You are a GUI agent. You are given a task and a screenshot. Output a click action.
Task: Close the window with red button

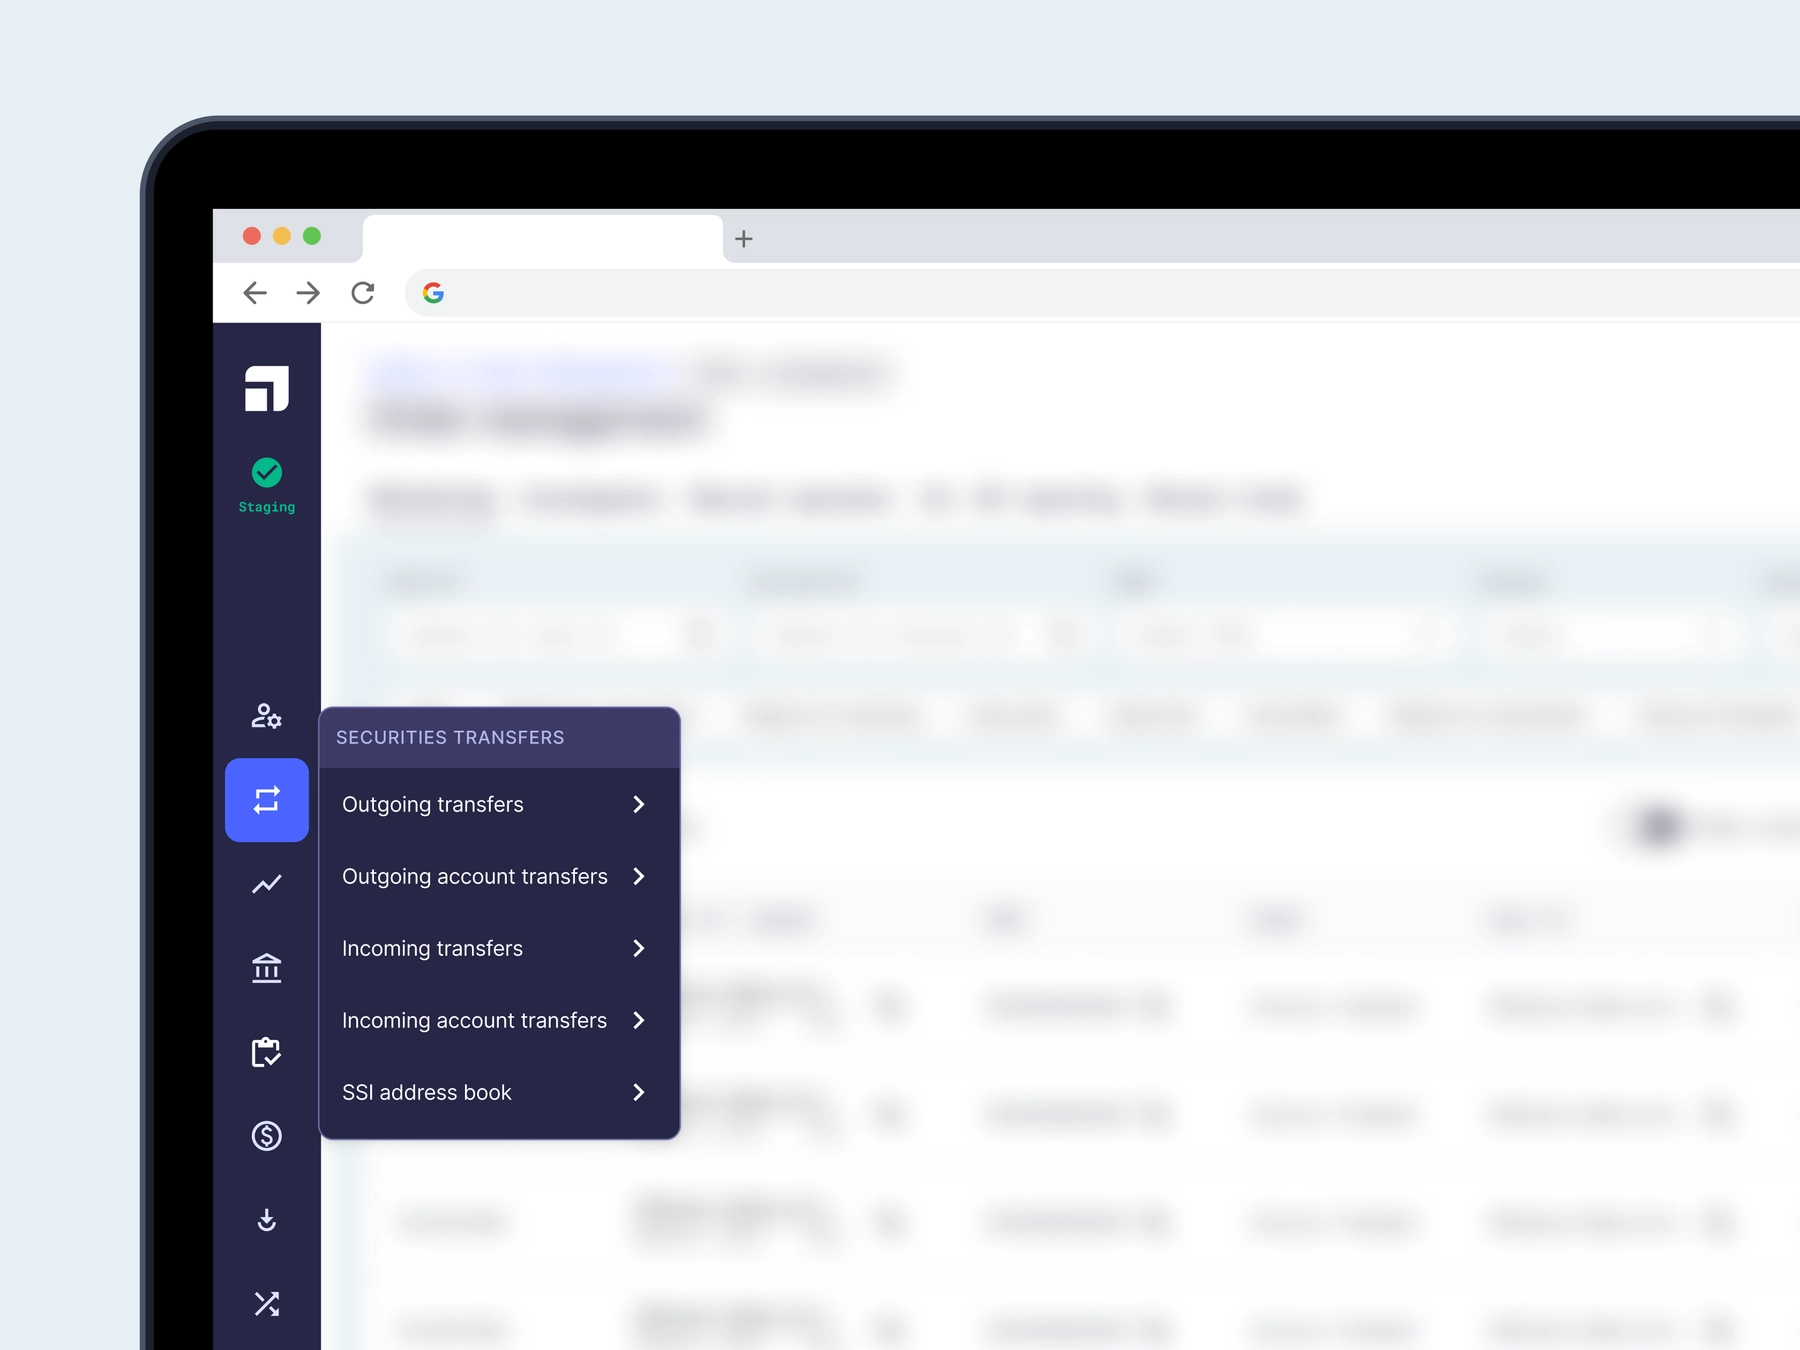pos(252,236)
